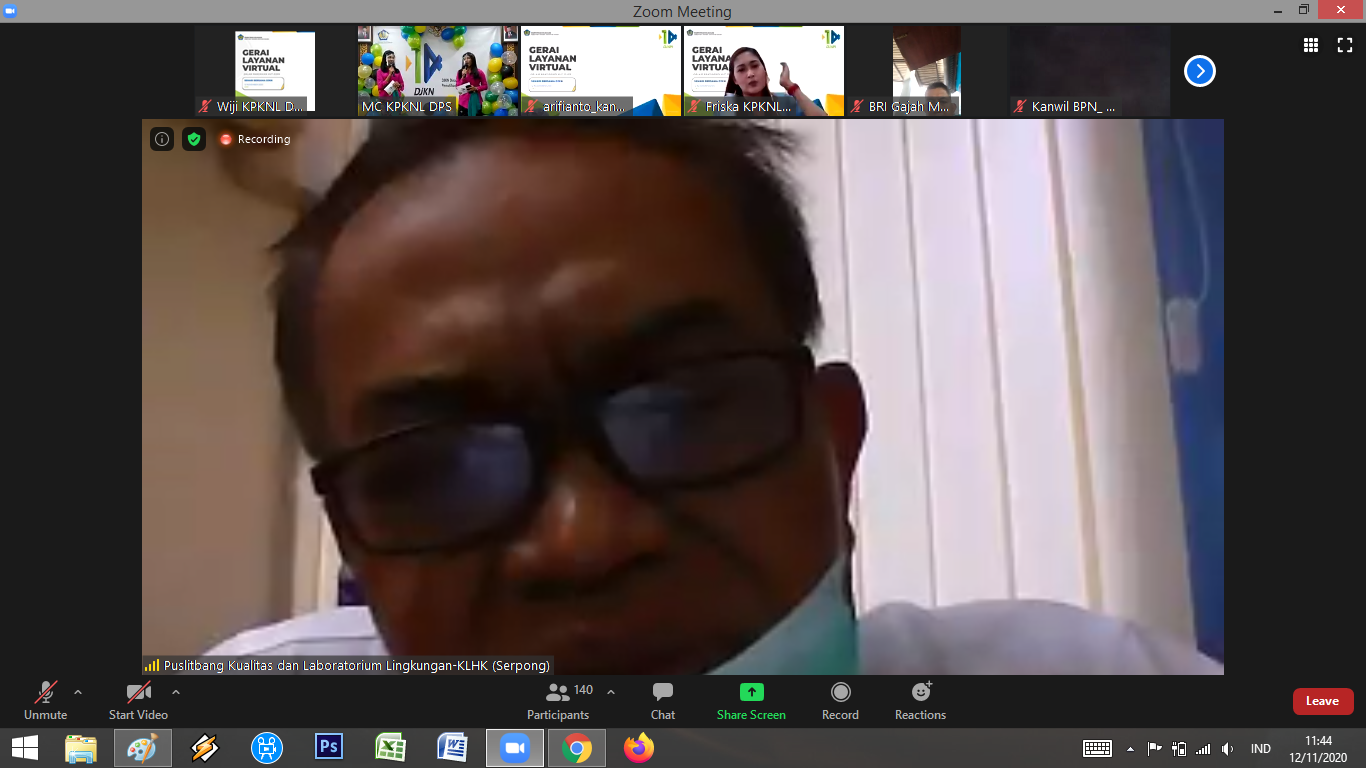Open the Reactions menu
Viewport: 1366px width, 768px height.
point(920,700)
